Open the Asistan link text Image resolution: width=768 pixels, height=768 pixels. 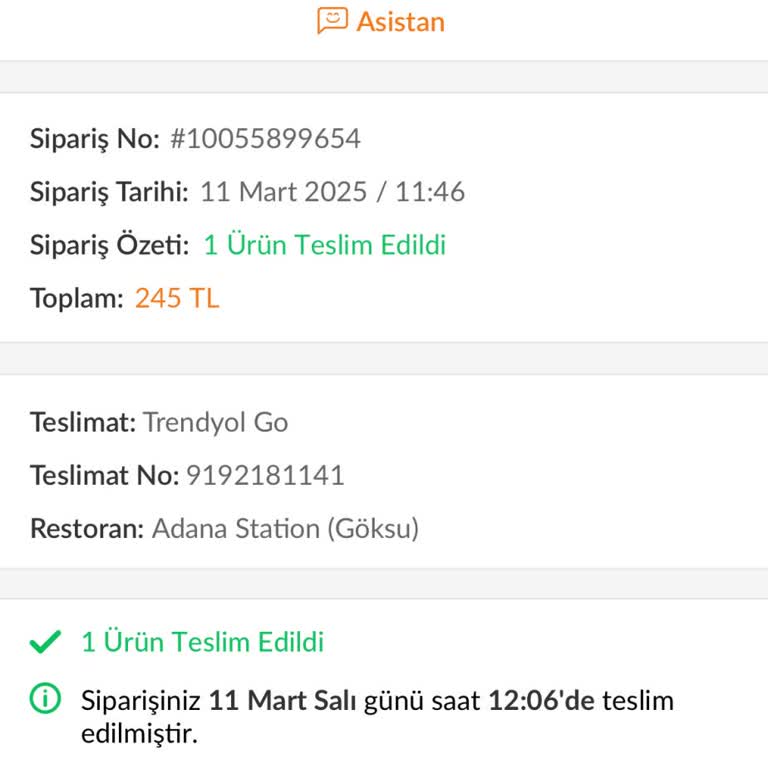pos(400,21)
